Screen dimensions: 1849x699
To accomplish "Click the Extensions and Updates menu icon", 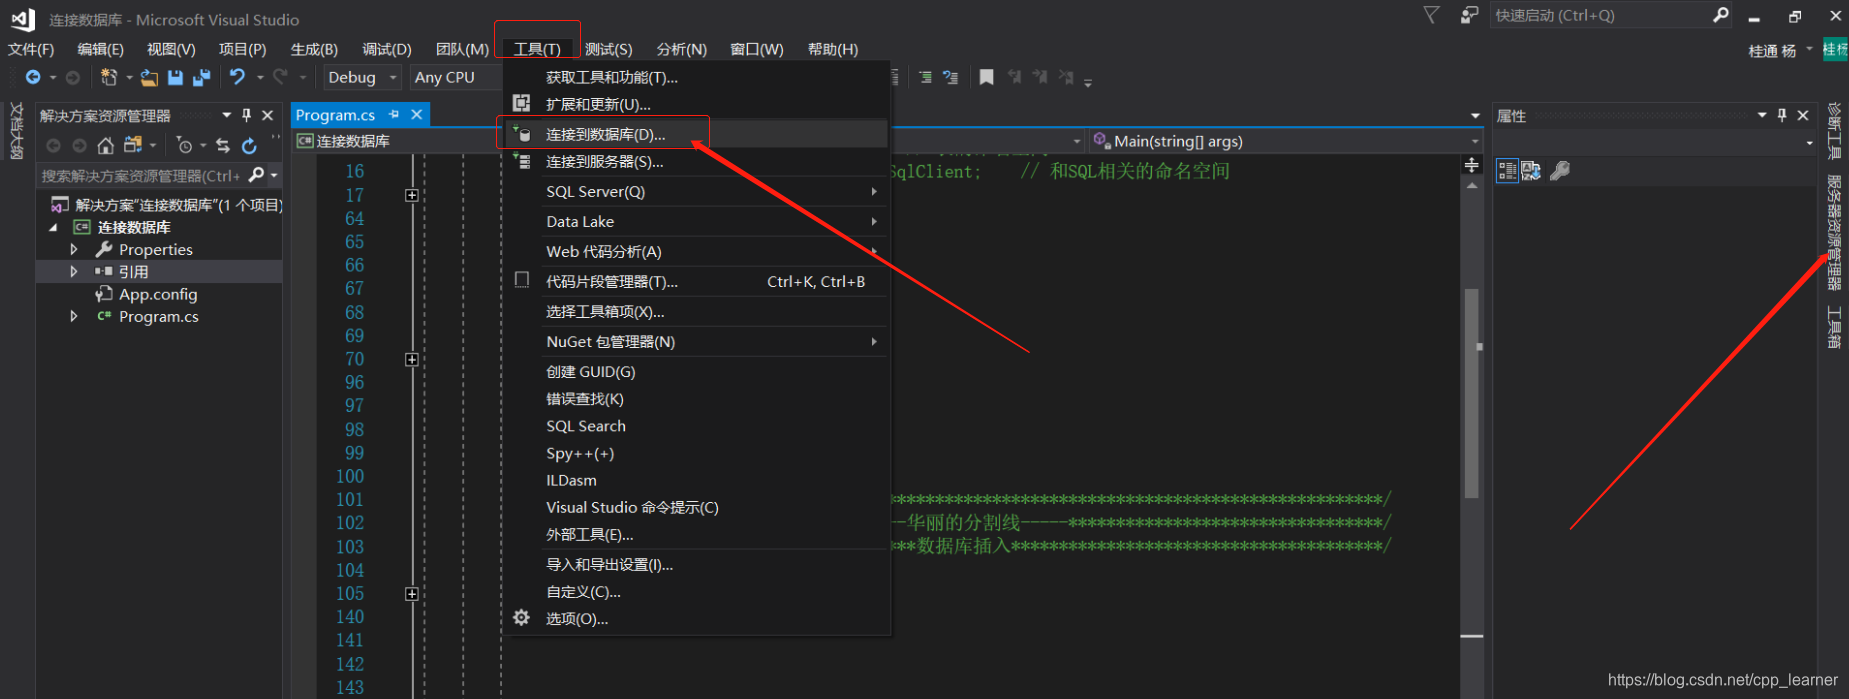I will [x=521, y=103].
